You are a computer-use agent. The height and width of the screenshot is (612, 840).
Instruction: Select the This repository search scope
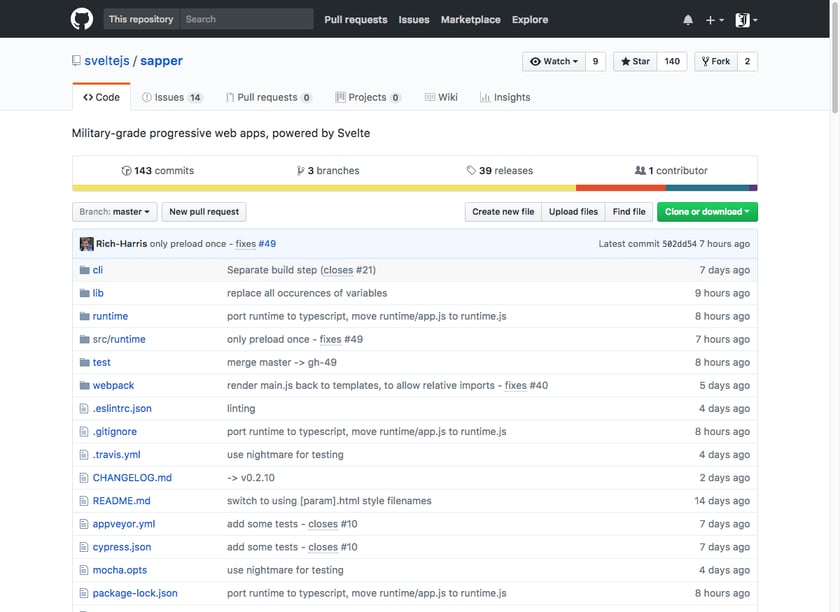(x=141, y=19)
